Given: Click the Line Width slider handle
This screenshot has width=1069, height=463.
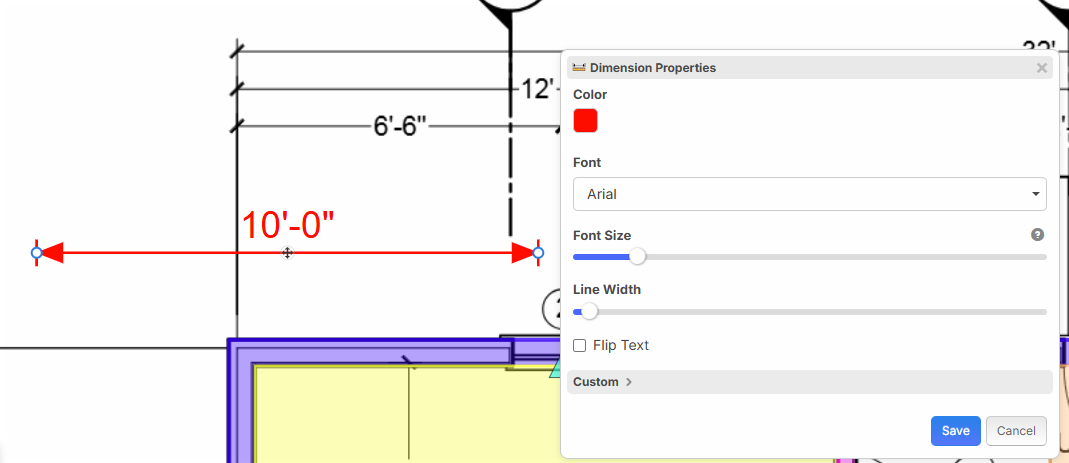Looking at the screenshot, I should coord(589,312).
